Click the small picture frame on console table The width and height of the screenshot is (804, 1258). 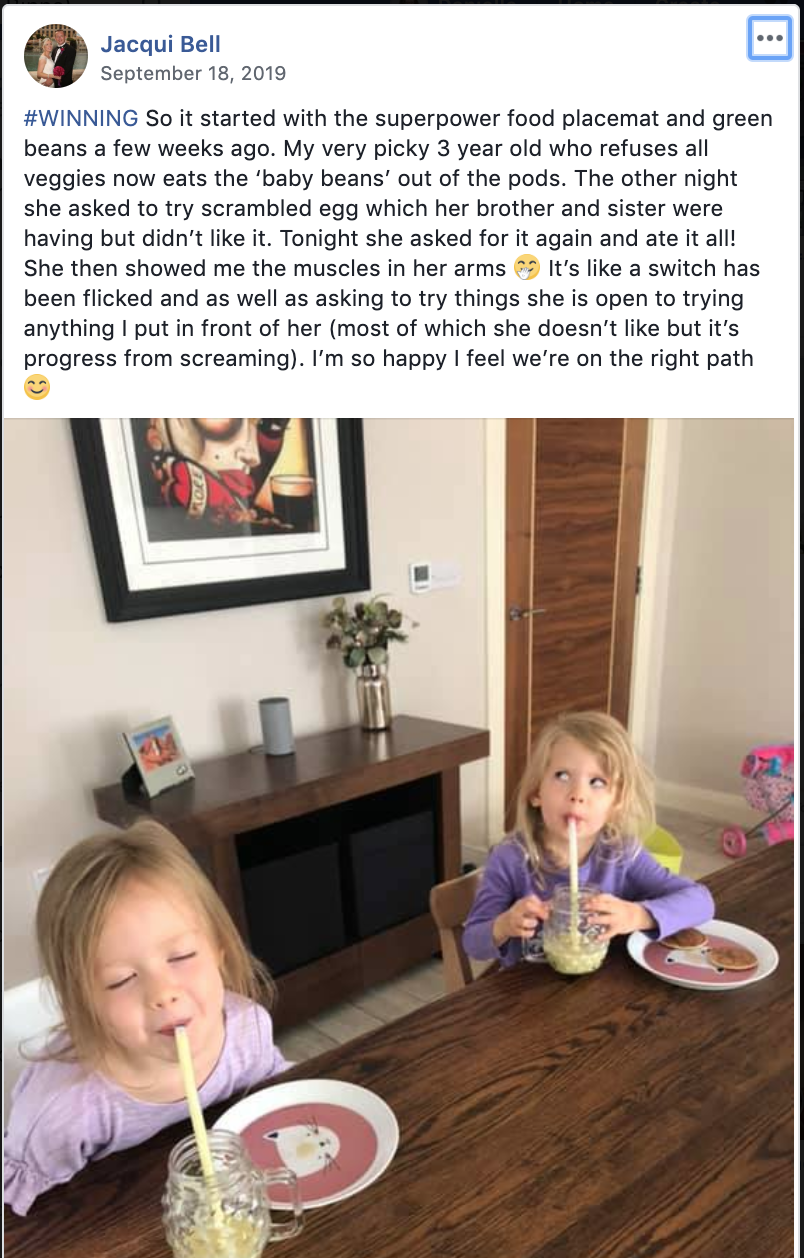point(158,755)
